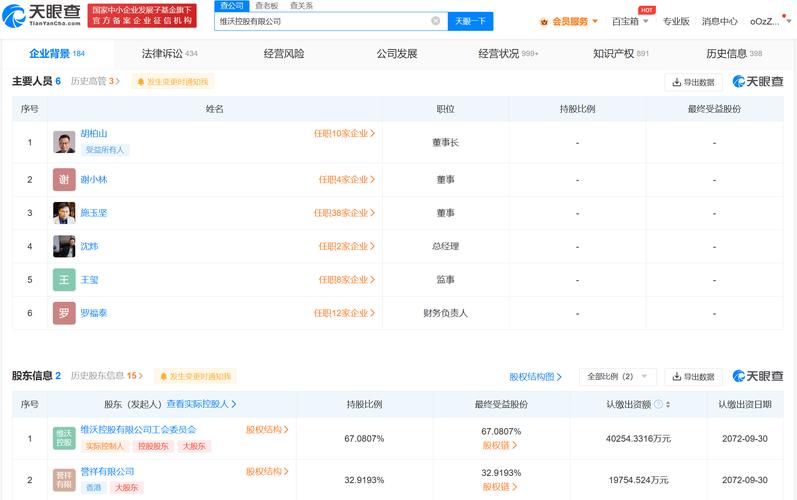
Task: Select the 公司发展 tab
Action: (x=396, y=53)
